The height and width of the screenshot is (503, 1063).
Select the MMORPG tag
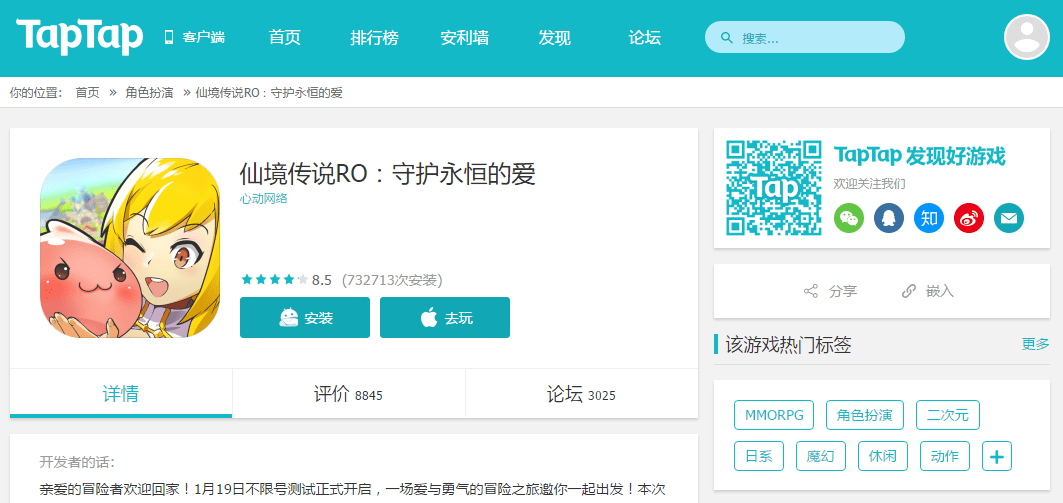pyautogui.click(x=774, y=415)
